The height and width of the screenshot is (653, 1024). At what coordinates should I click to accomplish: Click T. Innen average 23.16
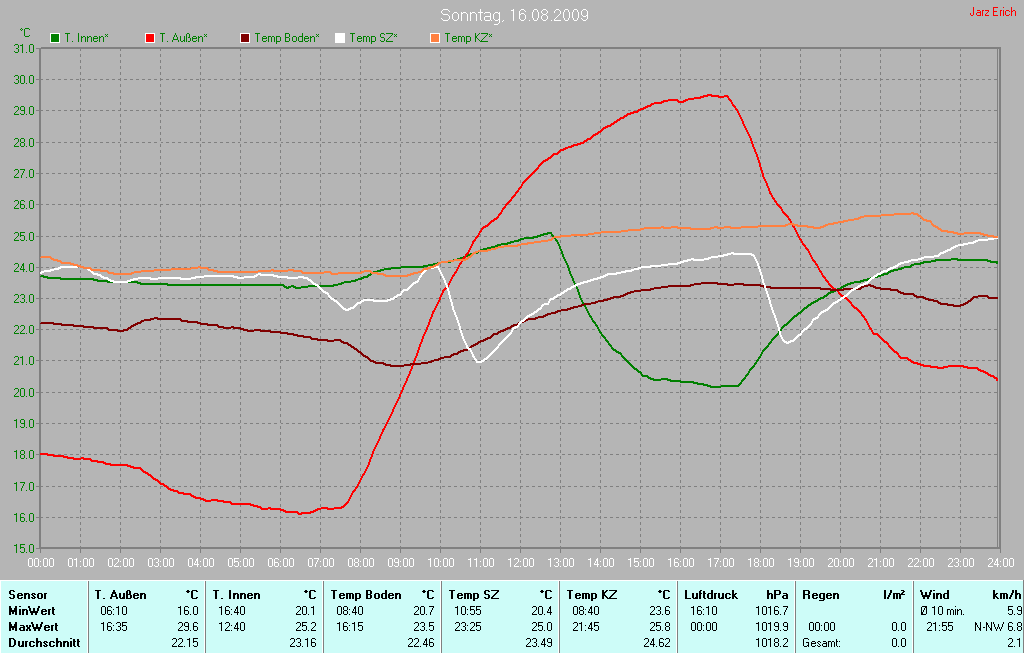[x=303, y=643]
